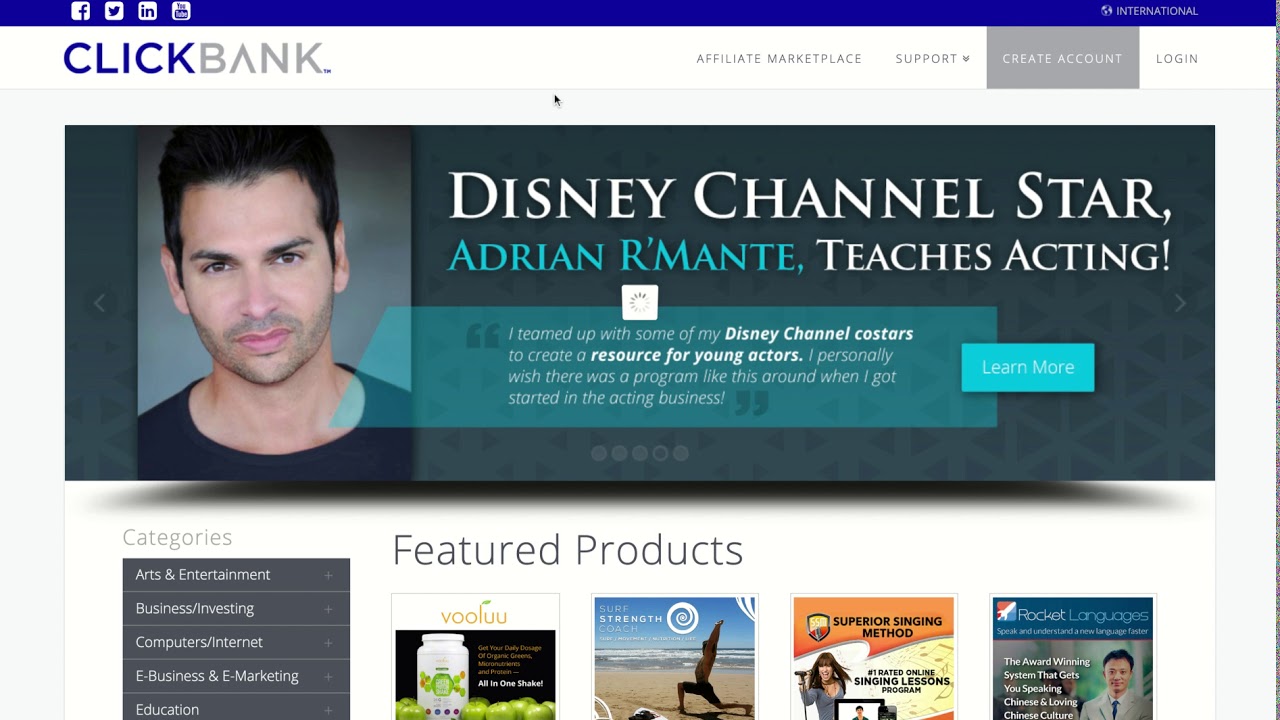Expand E-Business & E-Marketing plus icon
The width and height of the screenshot is (1280, 720).
tap(328, 677)
